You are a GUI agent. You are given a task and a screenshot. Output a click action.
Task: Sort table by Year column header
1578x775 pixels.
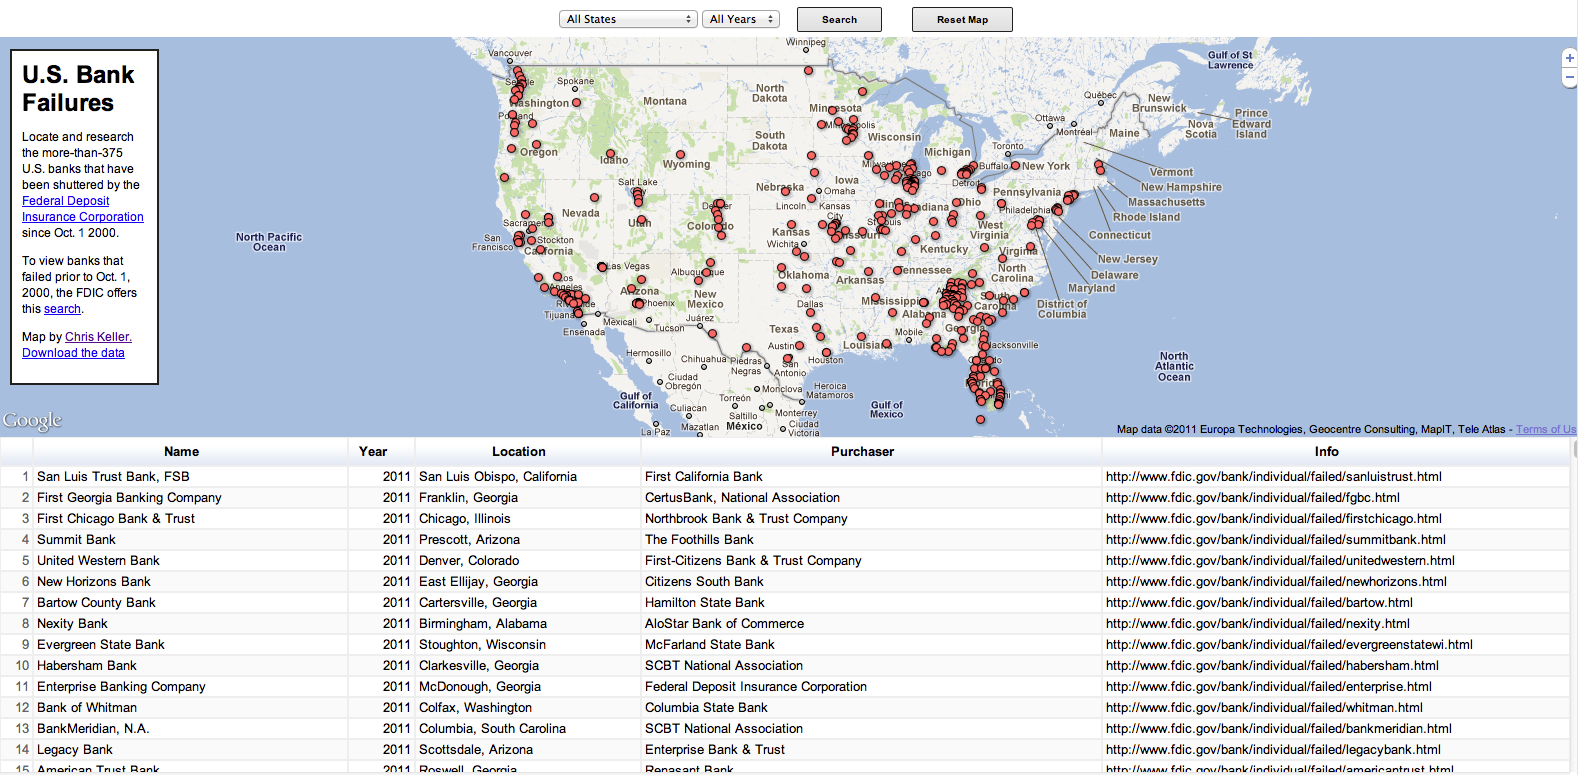tap(373, 452)
